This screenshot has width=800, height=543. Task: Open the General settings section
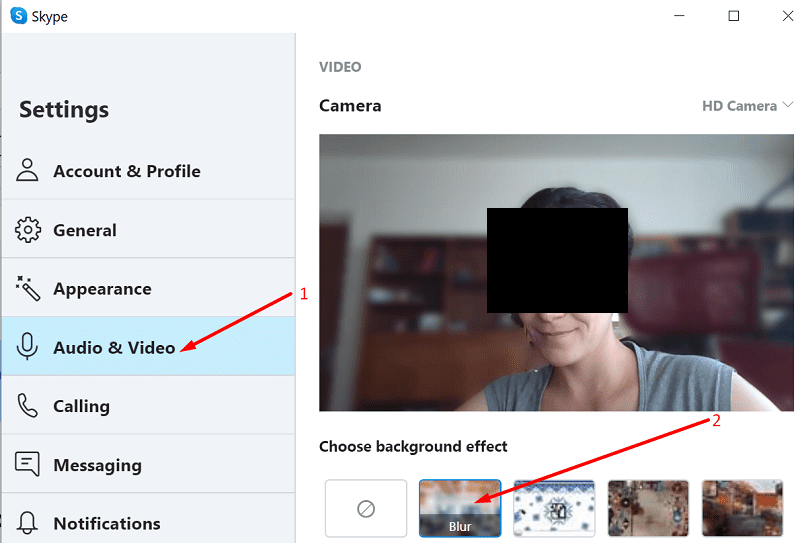pos(148,230)
